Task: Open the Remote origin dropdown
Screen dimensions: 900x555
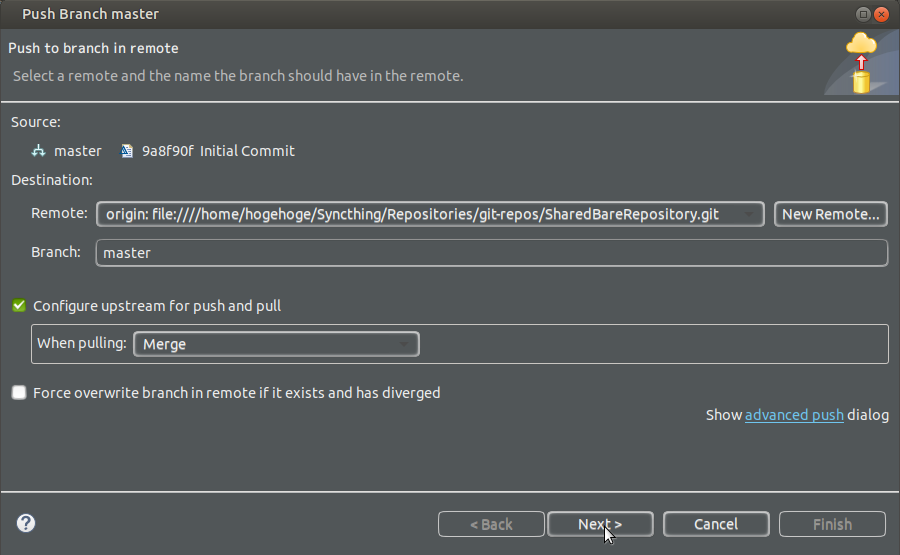Action: coord(430,214)
